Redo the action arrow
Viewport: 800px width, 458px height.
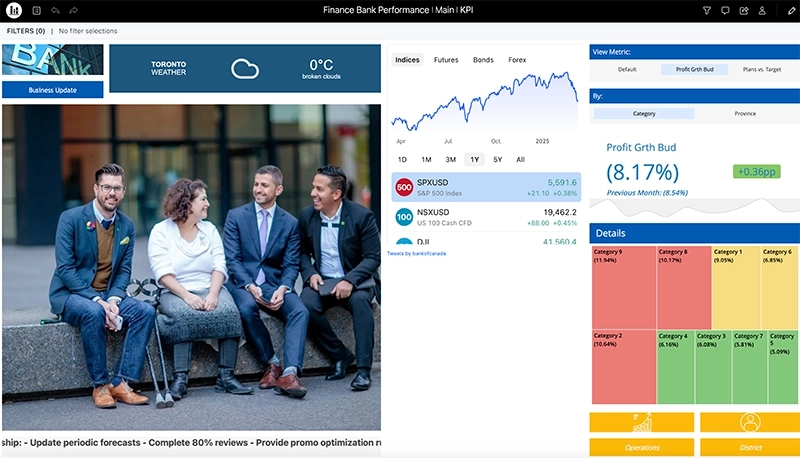[73, 10]
